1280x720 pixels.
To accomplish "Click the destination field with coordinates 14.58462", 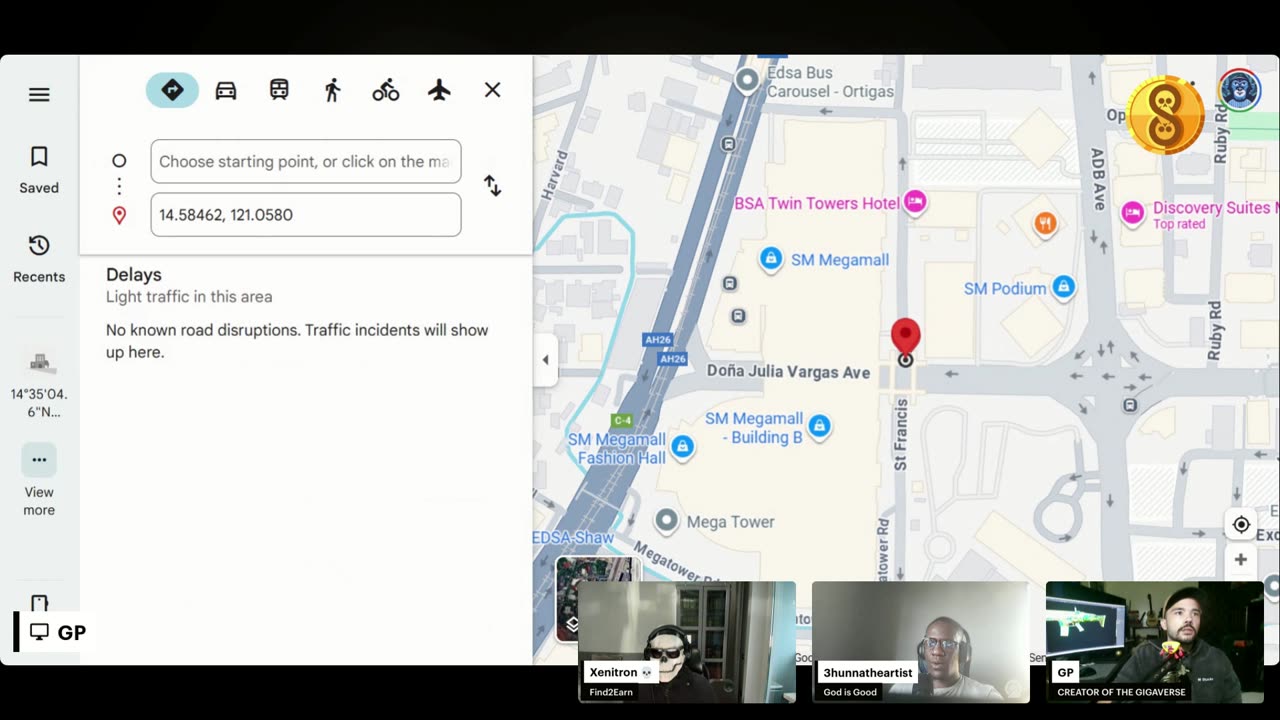I will pos(306,215).
